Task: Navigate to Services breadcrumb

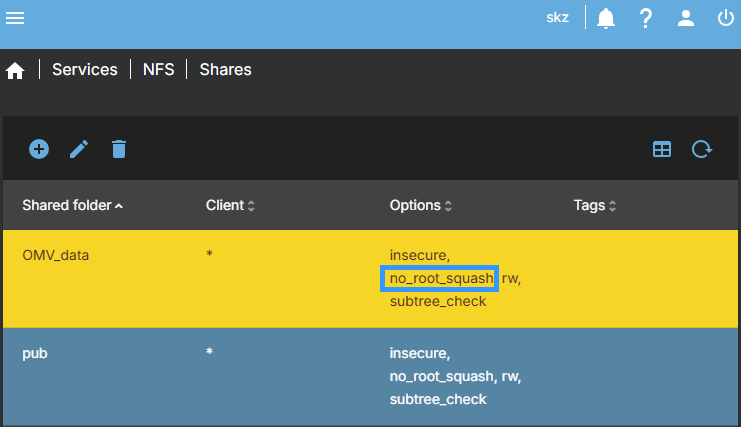Action: click(x=85, y=70)
